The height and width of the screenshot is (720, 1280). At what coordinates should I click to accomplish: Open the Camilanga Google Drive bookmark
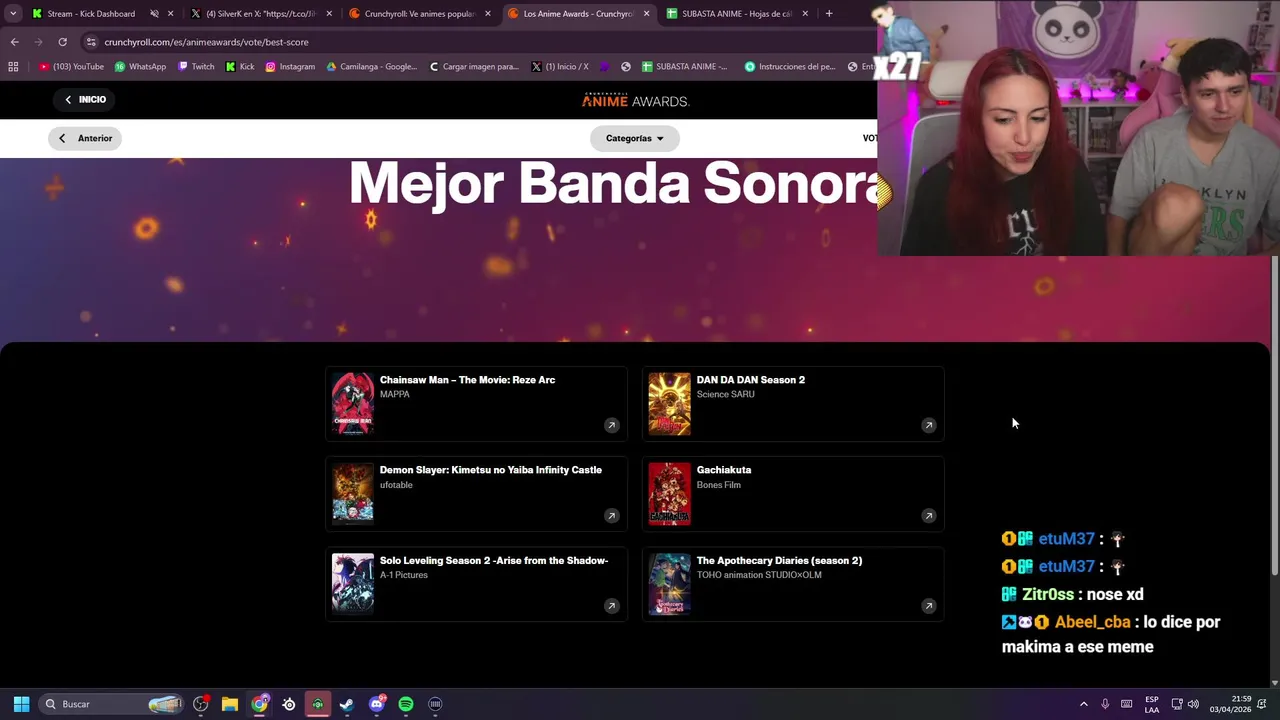[x=372, y=67]
